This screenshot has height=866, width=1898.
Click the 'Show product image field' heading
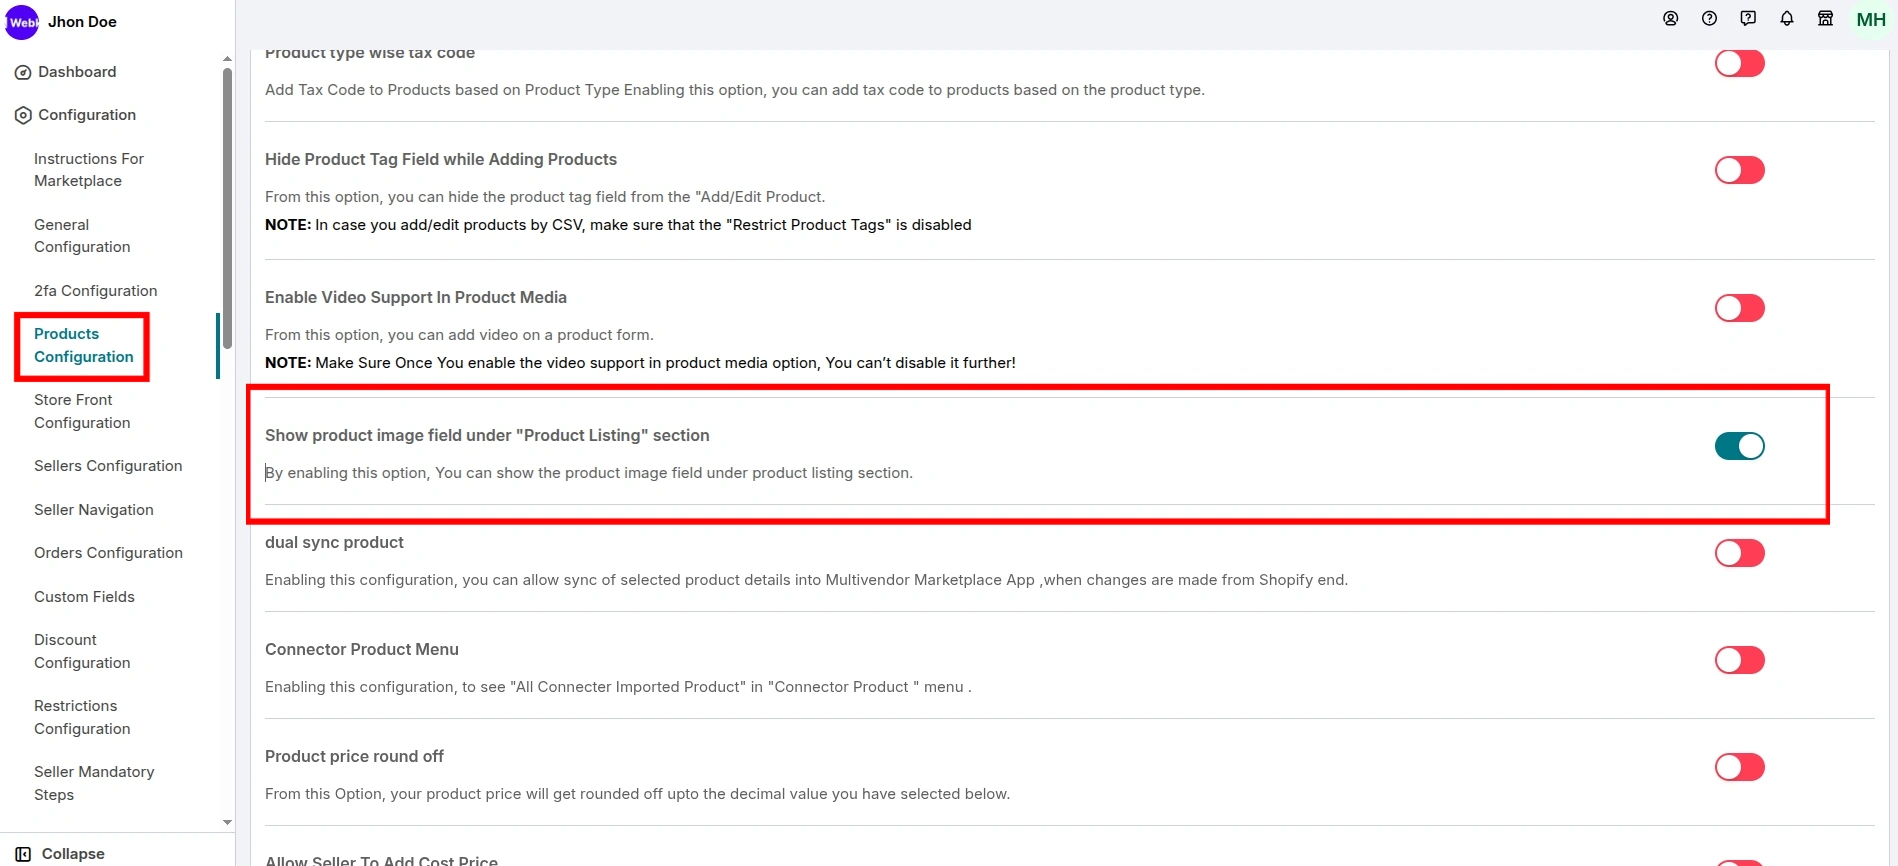[487, 435]
